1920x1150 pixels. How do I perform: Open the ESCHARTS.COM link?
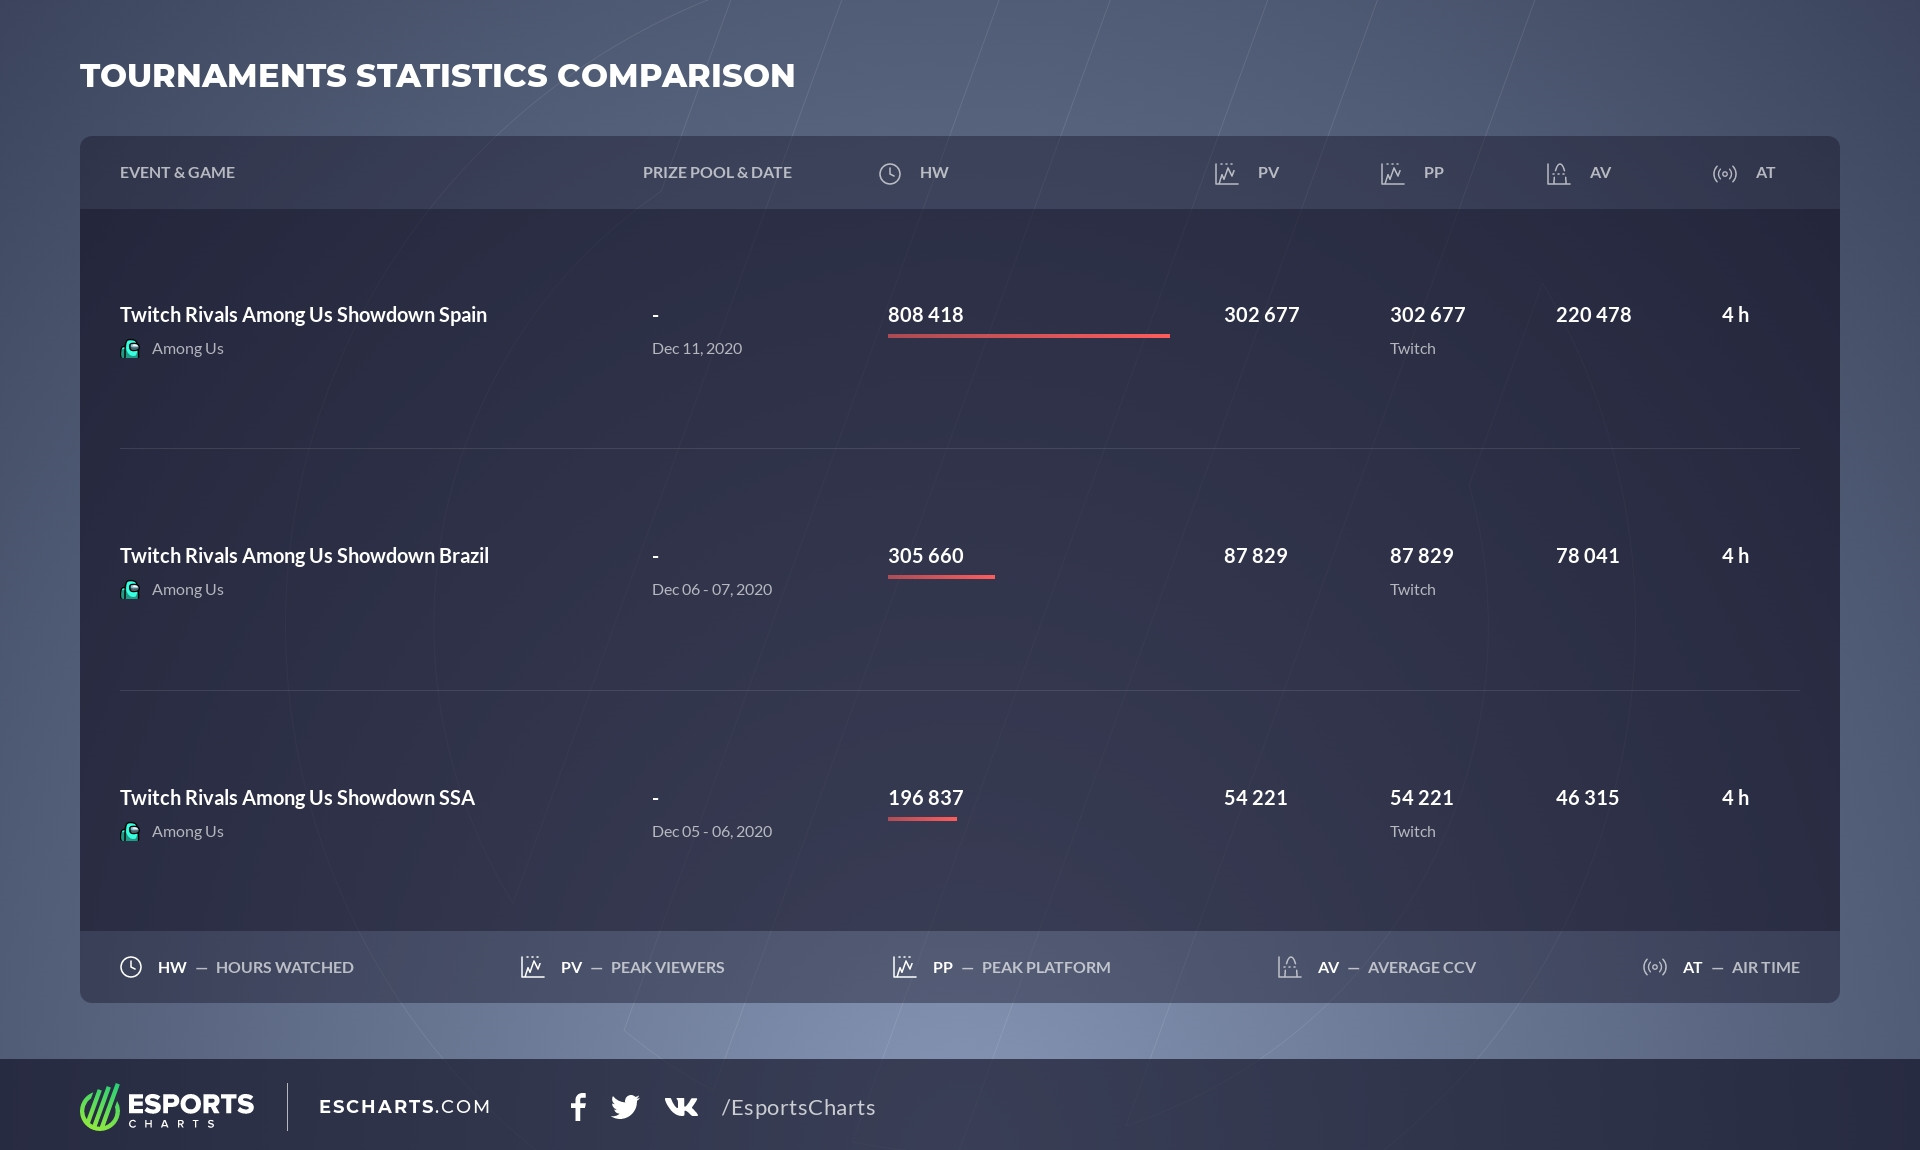(405, 1107)
